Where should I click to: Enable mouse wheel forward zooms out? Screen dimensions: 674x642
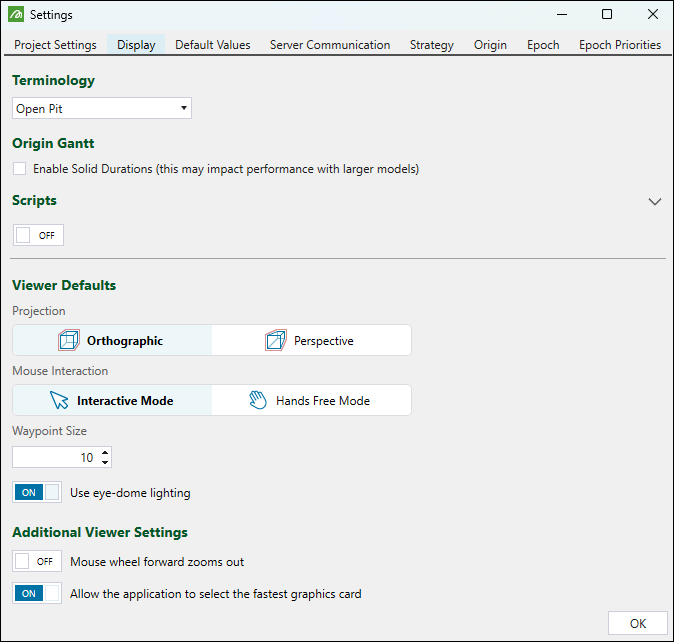(x=37, y=562)
